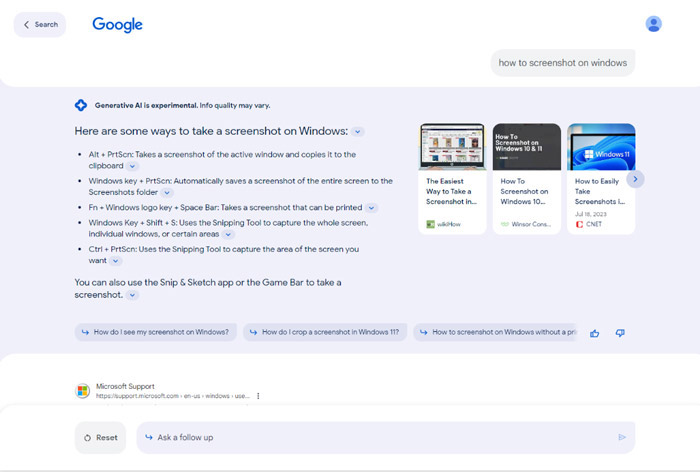Open the wikiHow 'The Easiest Way' card thumbnail
This screenshot has width=700, height=472.
pyautogui.click(x=452, y=147)
